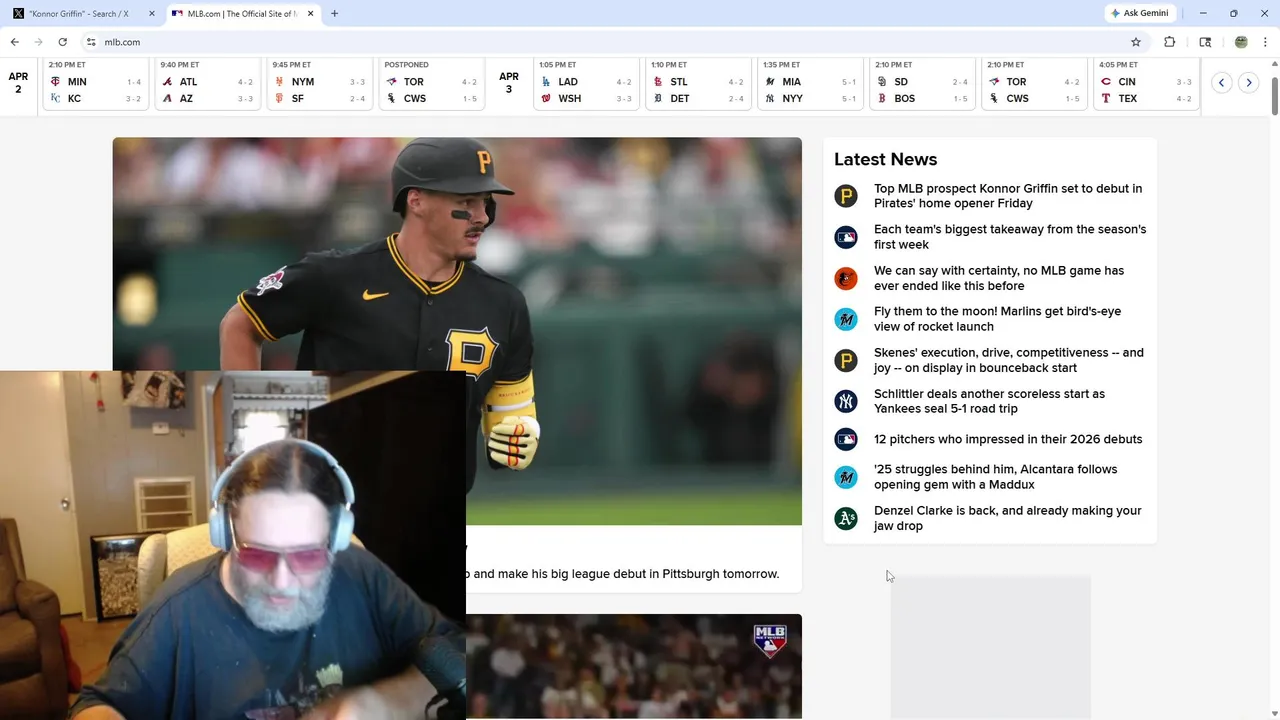Image resolution: width=1280 pixels, height=720 pixels.
Task: Open the ATL vs AZ game card
Action: tap(207, 83)
